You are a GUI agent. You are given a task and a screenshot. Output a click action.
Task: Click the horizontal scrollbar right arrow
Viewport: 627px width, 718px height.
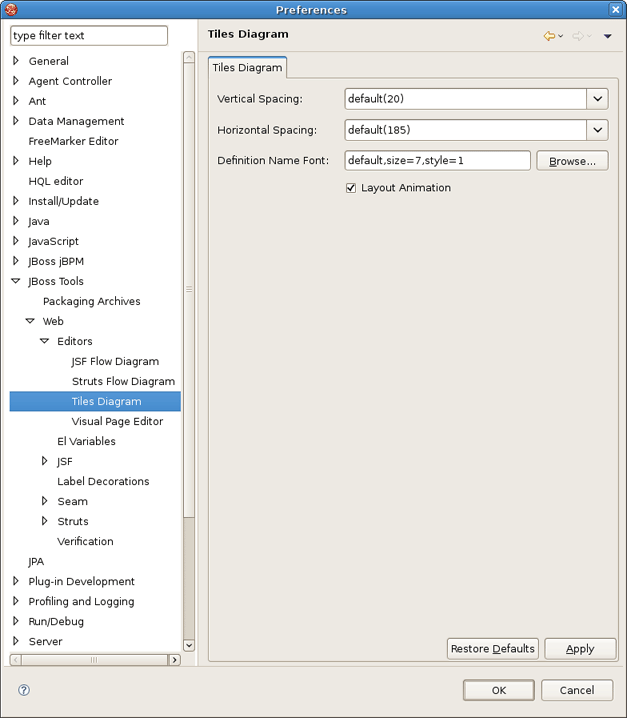pos(174,660)
